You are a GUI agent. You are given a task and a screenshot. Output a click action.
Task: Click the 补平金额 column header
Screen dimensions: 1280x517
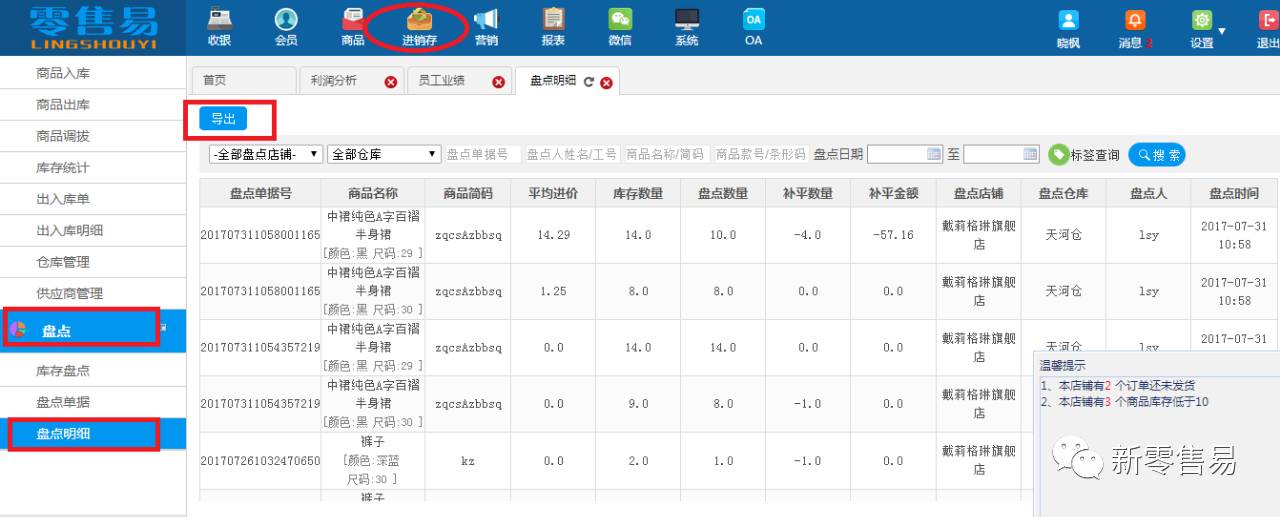point(893,193)
